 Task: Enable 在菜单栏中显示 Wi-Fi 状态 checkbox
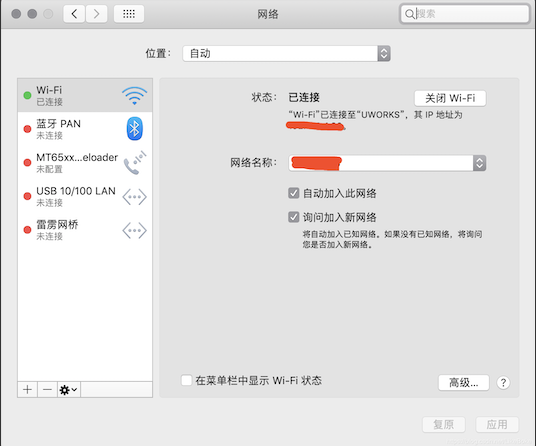[186, 380]
